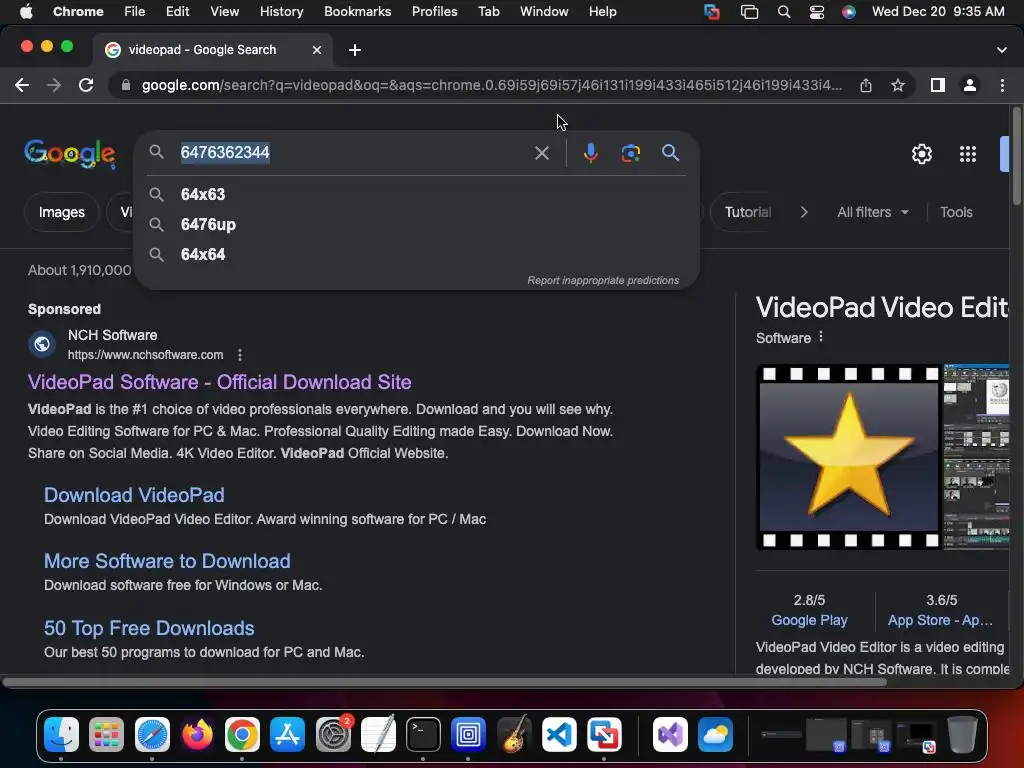This screenshot has height=768, width=1024.
Task: Open Finder from the dock
Action: 61,734
